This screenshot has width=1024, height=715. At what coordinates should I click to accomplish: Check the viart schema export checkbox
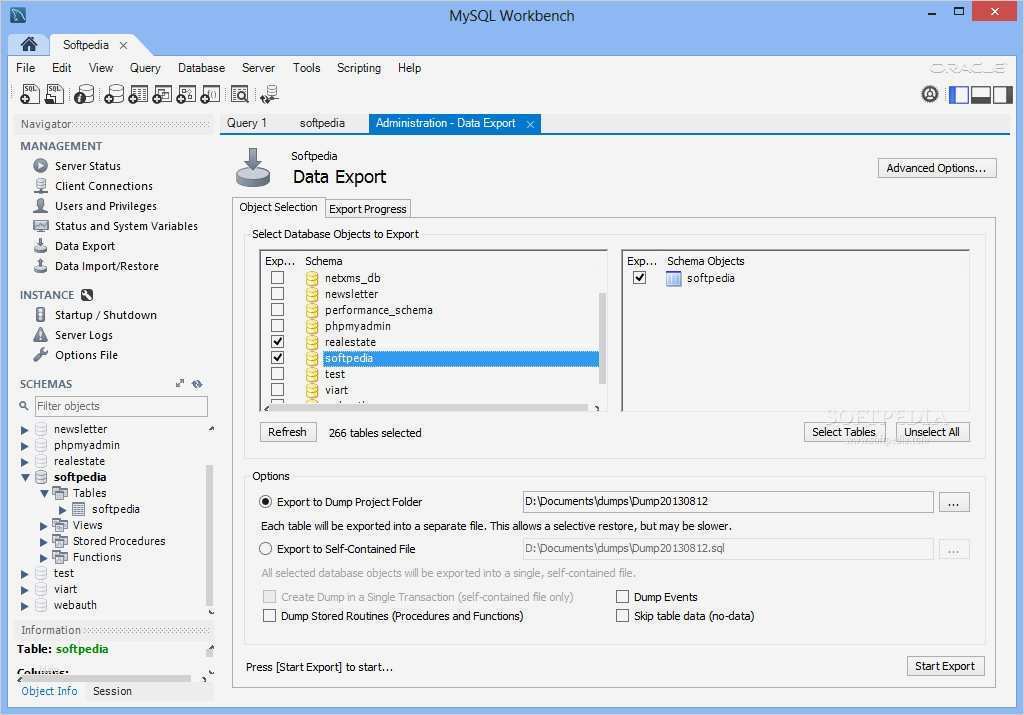[278, 390]
